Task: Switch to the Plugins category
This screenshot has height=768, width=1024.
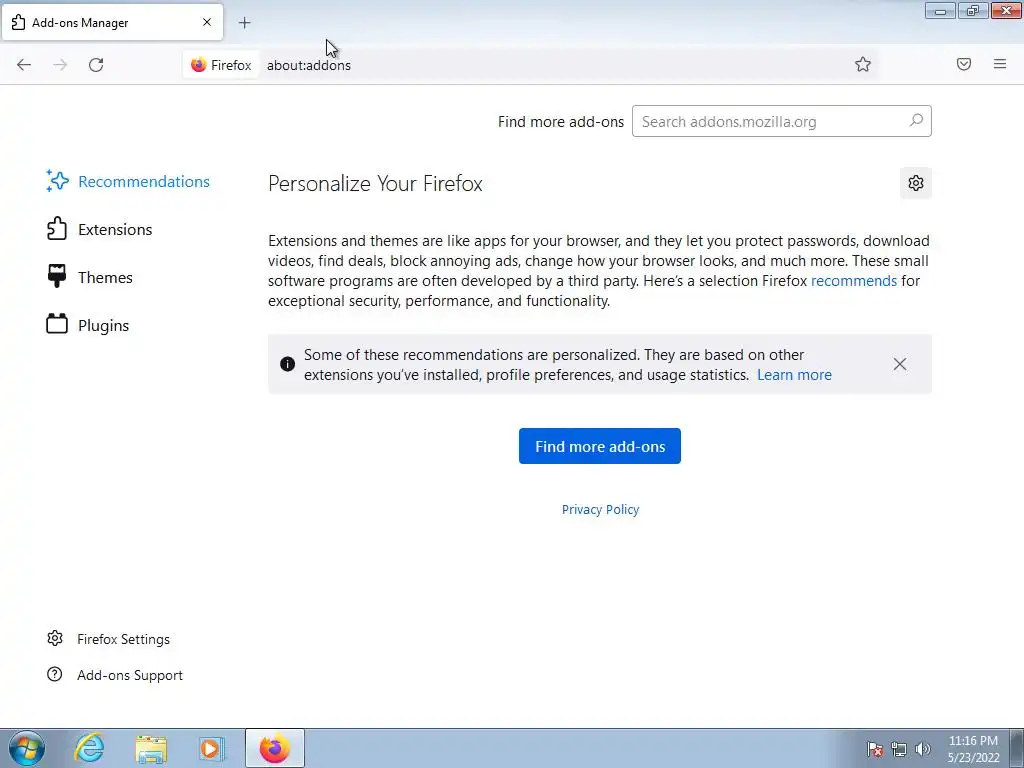Action: (x=88, y=325)
